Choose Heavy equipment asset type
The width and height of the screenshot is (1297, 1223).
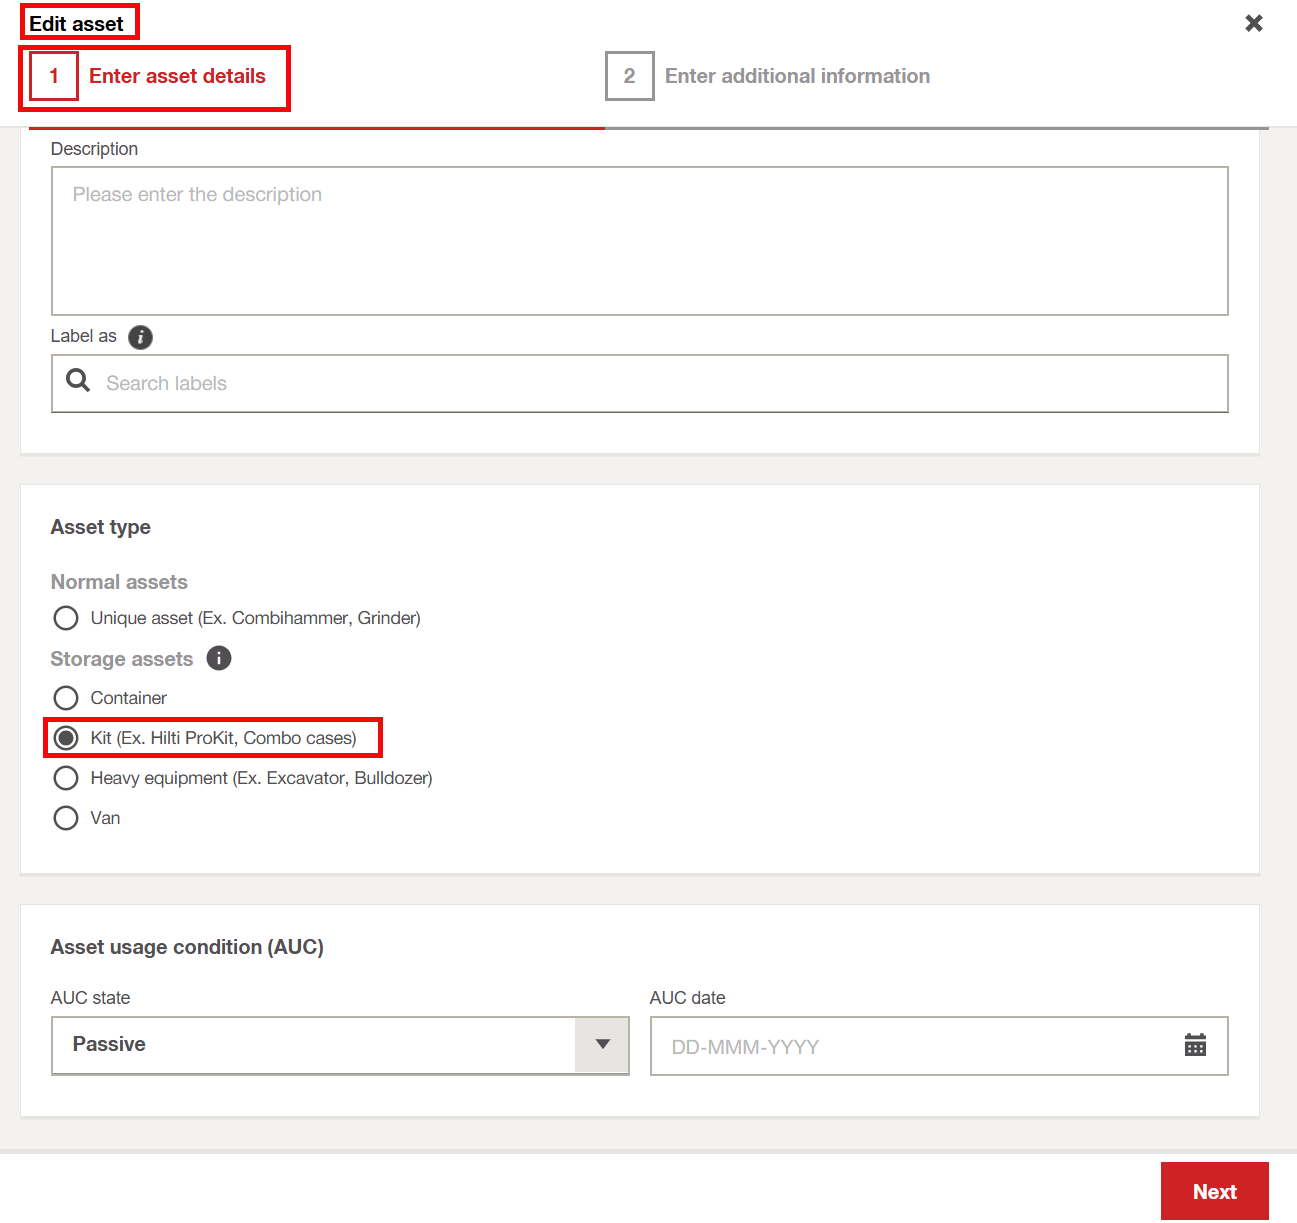66,778
